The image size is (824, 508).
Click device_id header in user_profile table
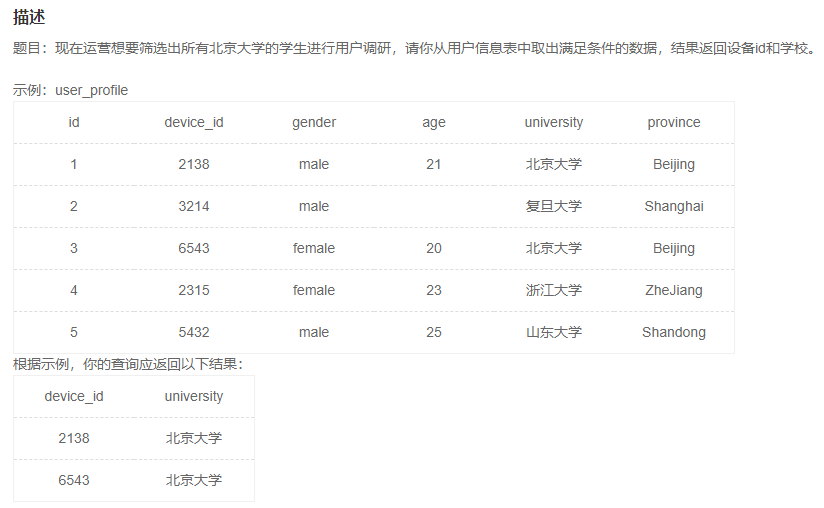click(x=194, y=122)
